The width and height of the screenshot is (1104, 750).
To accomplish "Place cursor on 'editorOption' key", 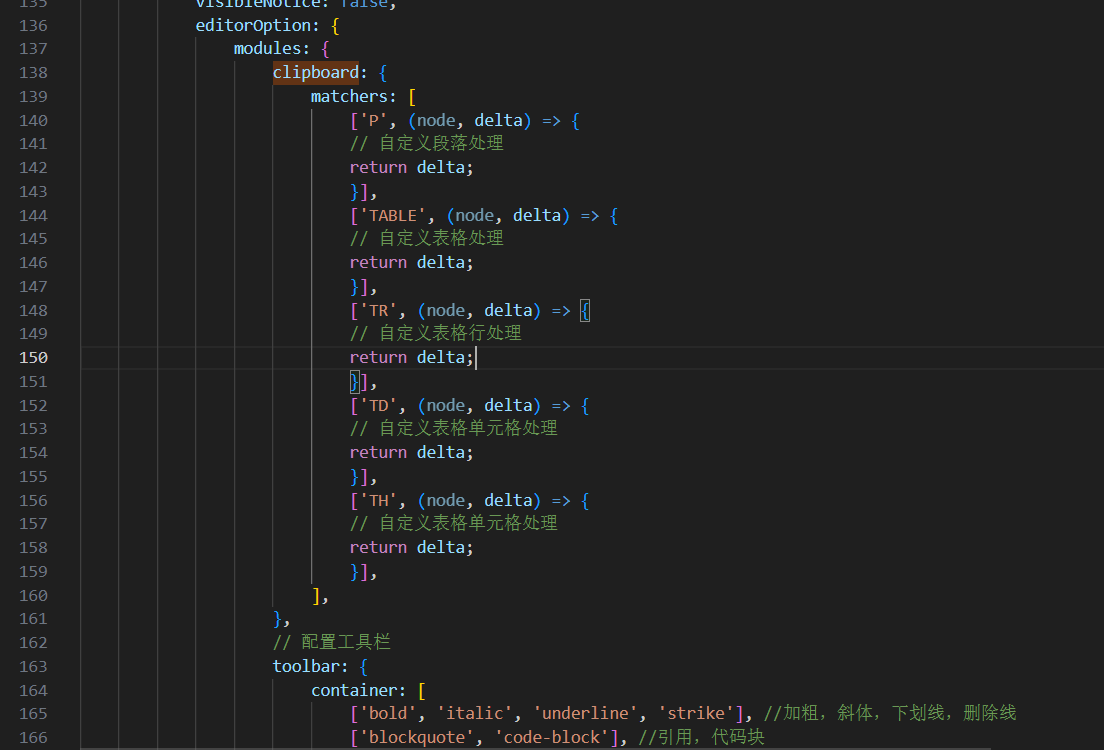I will coord(253,25).
